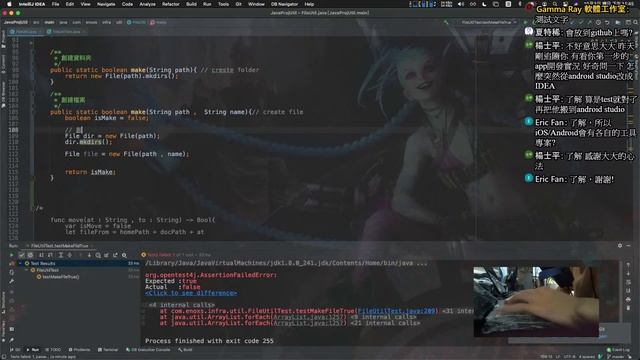Open the Build menu
Screen dimensions: 640x360
pyautogui.click(x=191, y=4)
